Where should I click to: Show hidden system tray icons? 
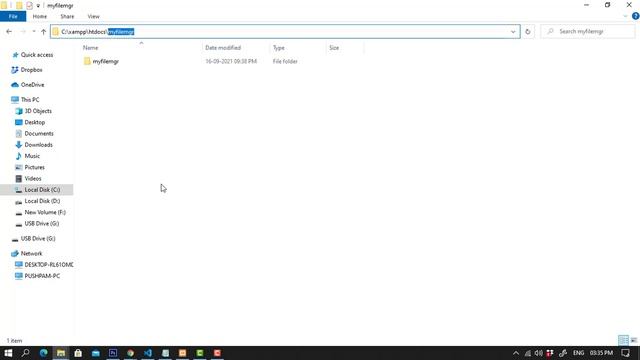(516, 353)
